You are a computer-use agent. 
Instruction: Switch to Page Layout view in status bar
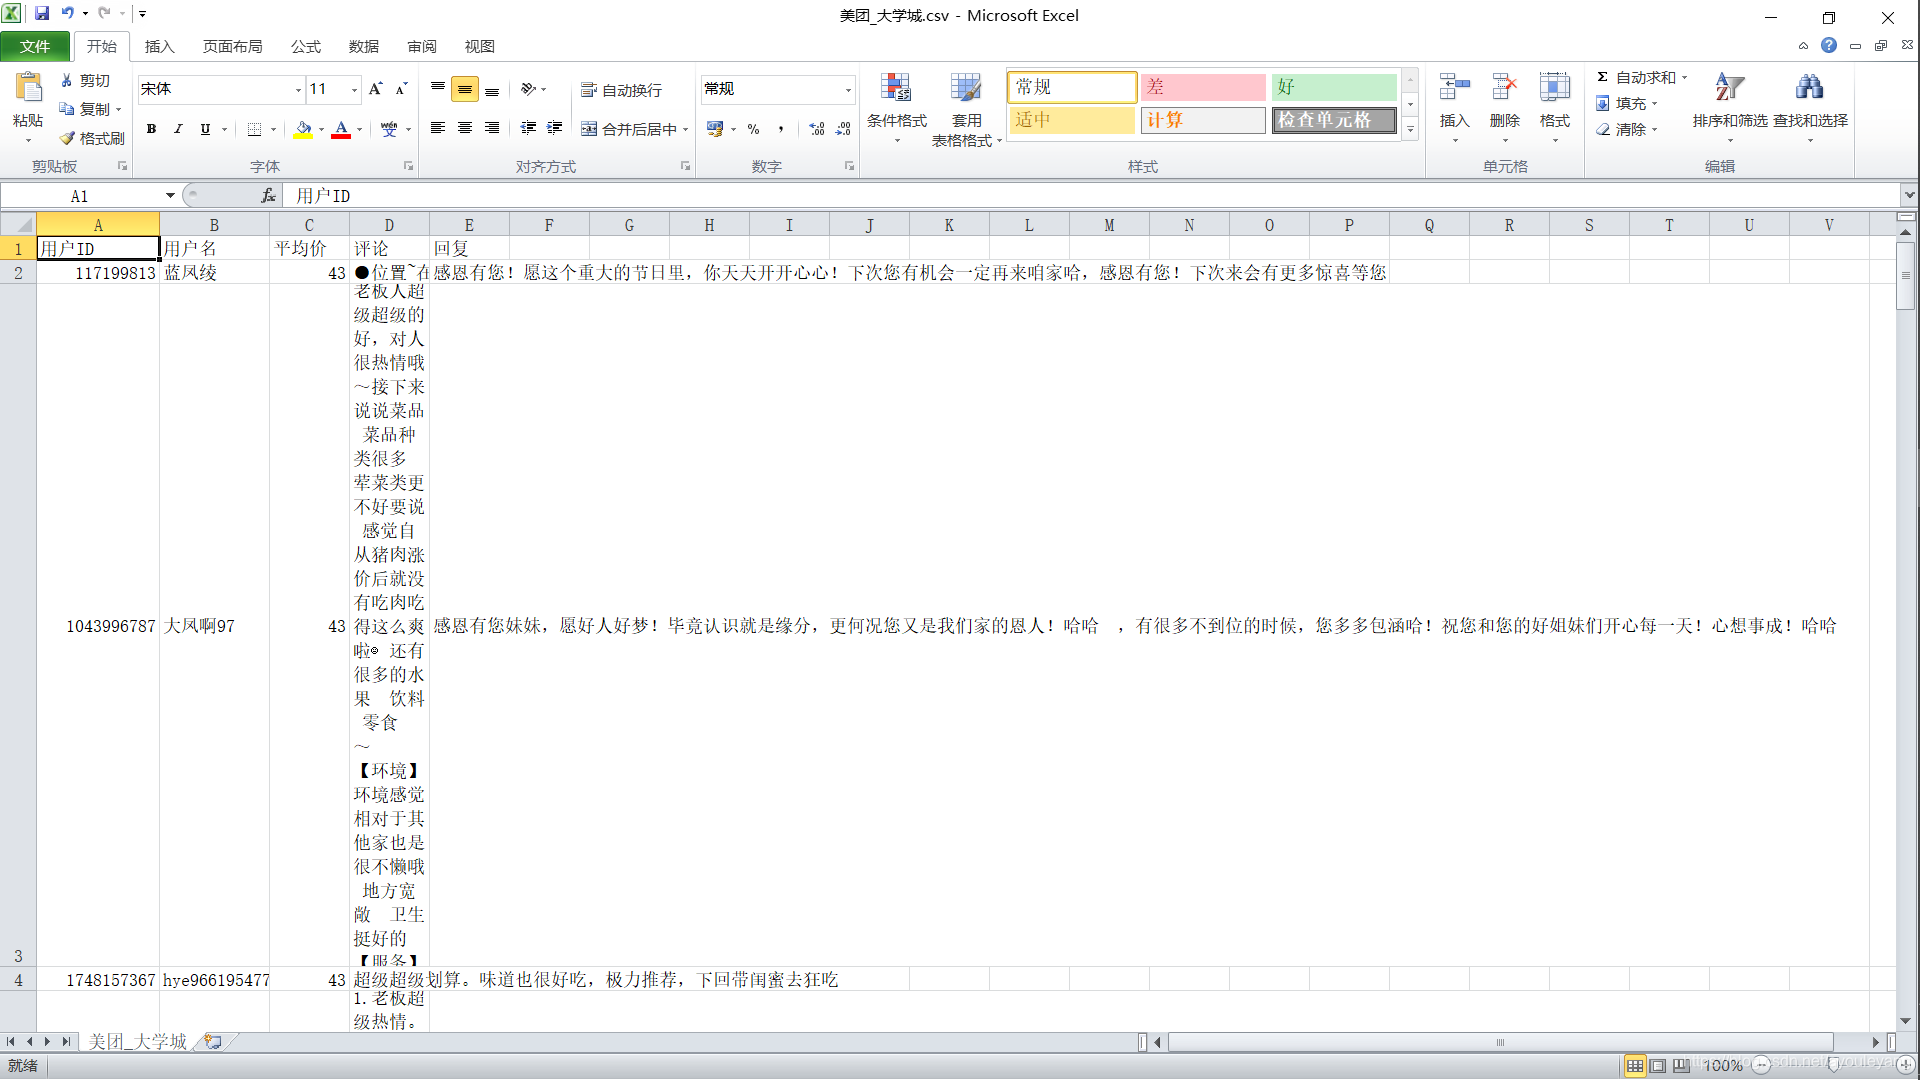[1658, 1065]
